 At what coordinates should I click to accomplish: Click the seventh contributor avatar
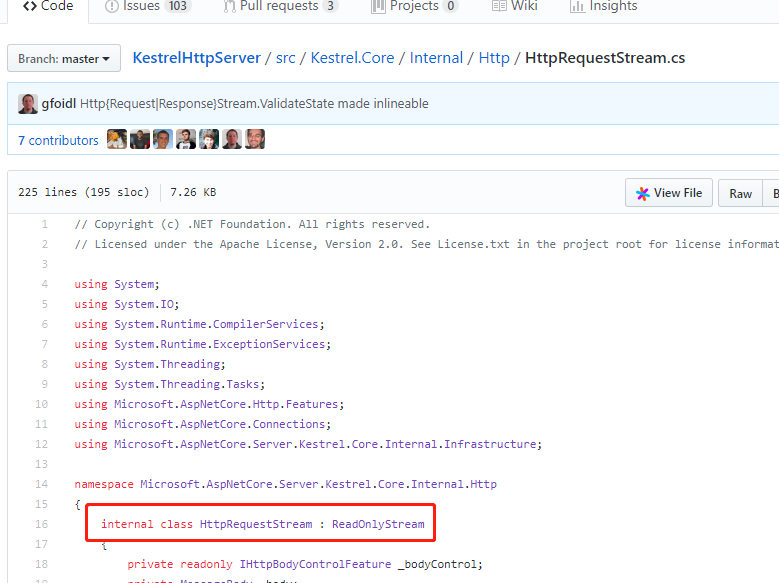point(255,139)
